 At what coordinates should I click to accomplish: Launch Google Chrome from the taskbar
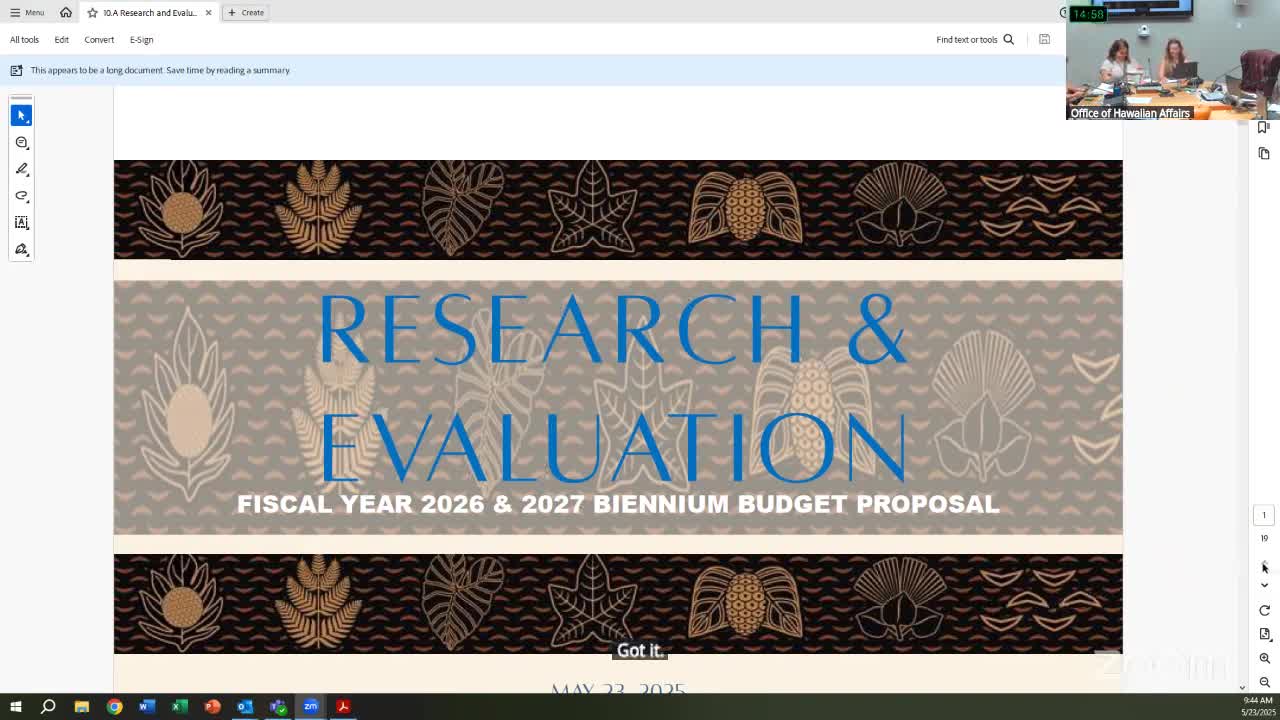tap(114, 707)
